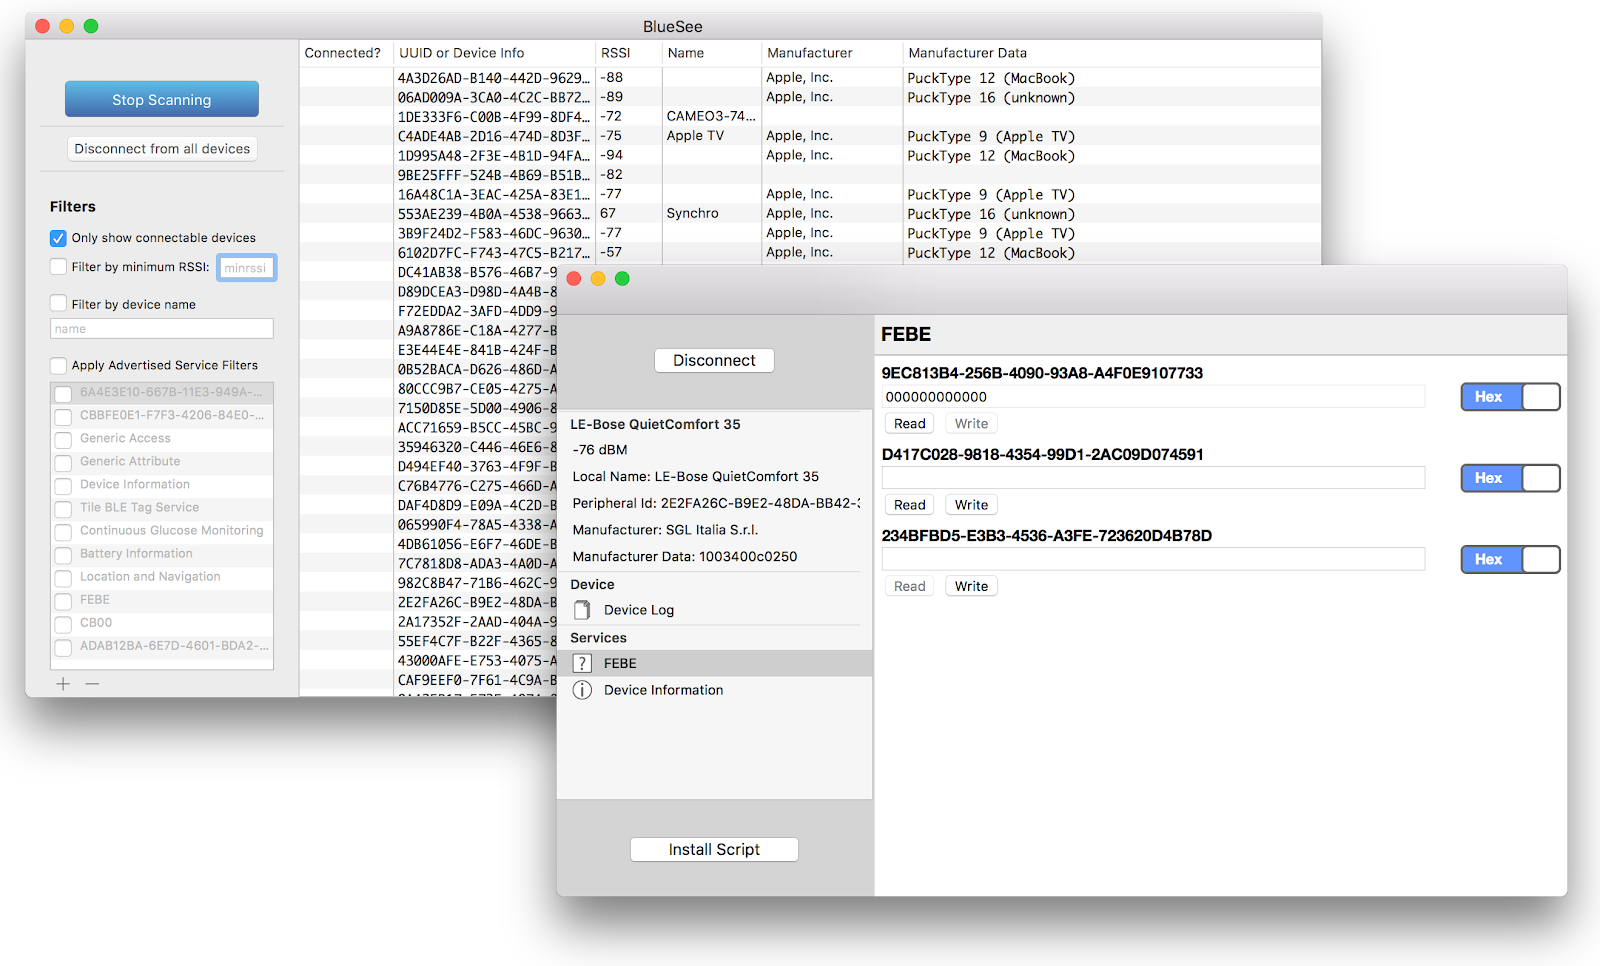Viewport: 1600px width, 966px height.
Task: Check the FEBE checkbox in the filter list
Action: pos(63,600)
